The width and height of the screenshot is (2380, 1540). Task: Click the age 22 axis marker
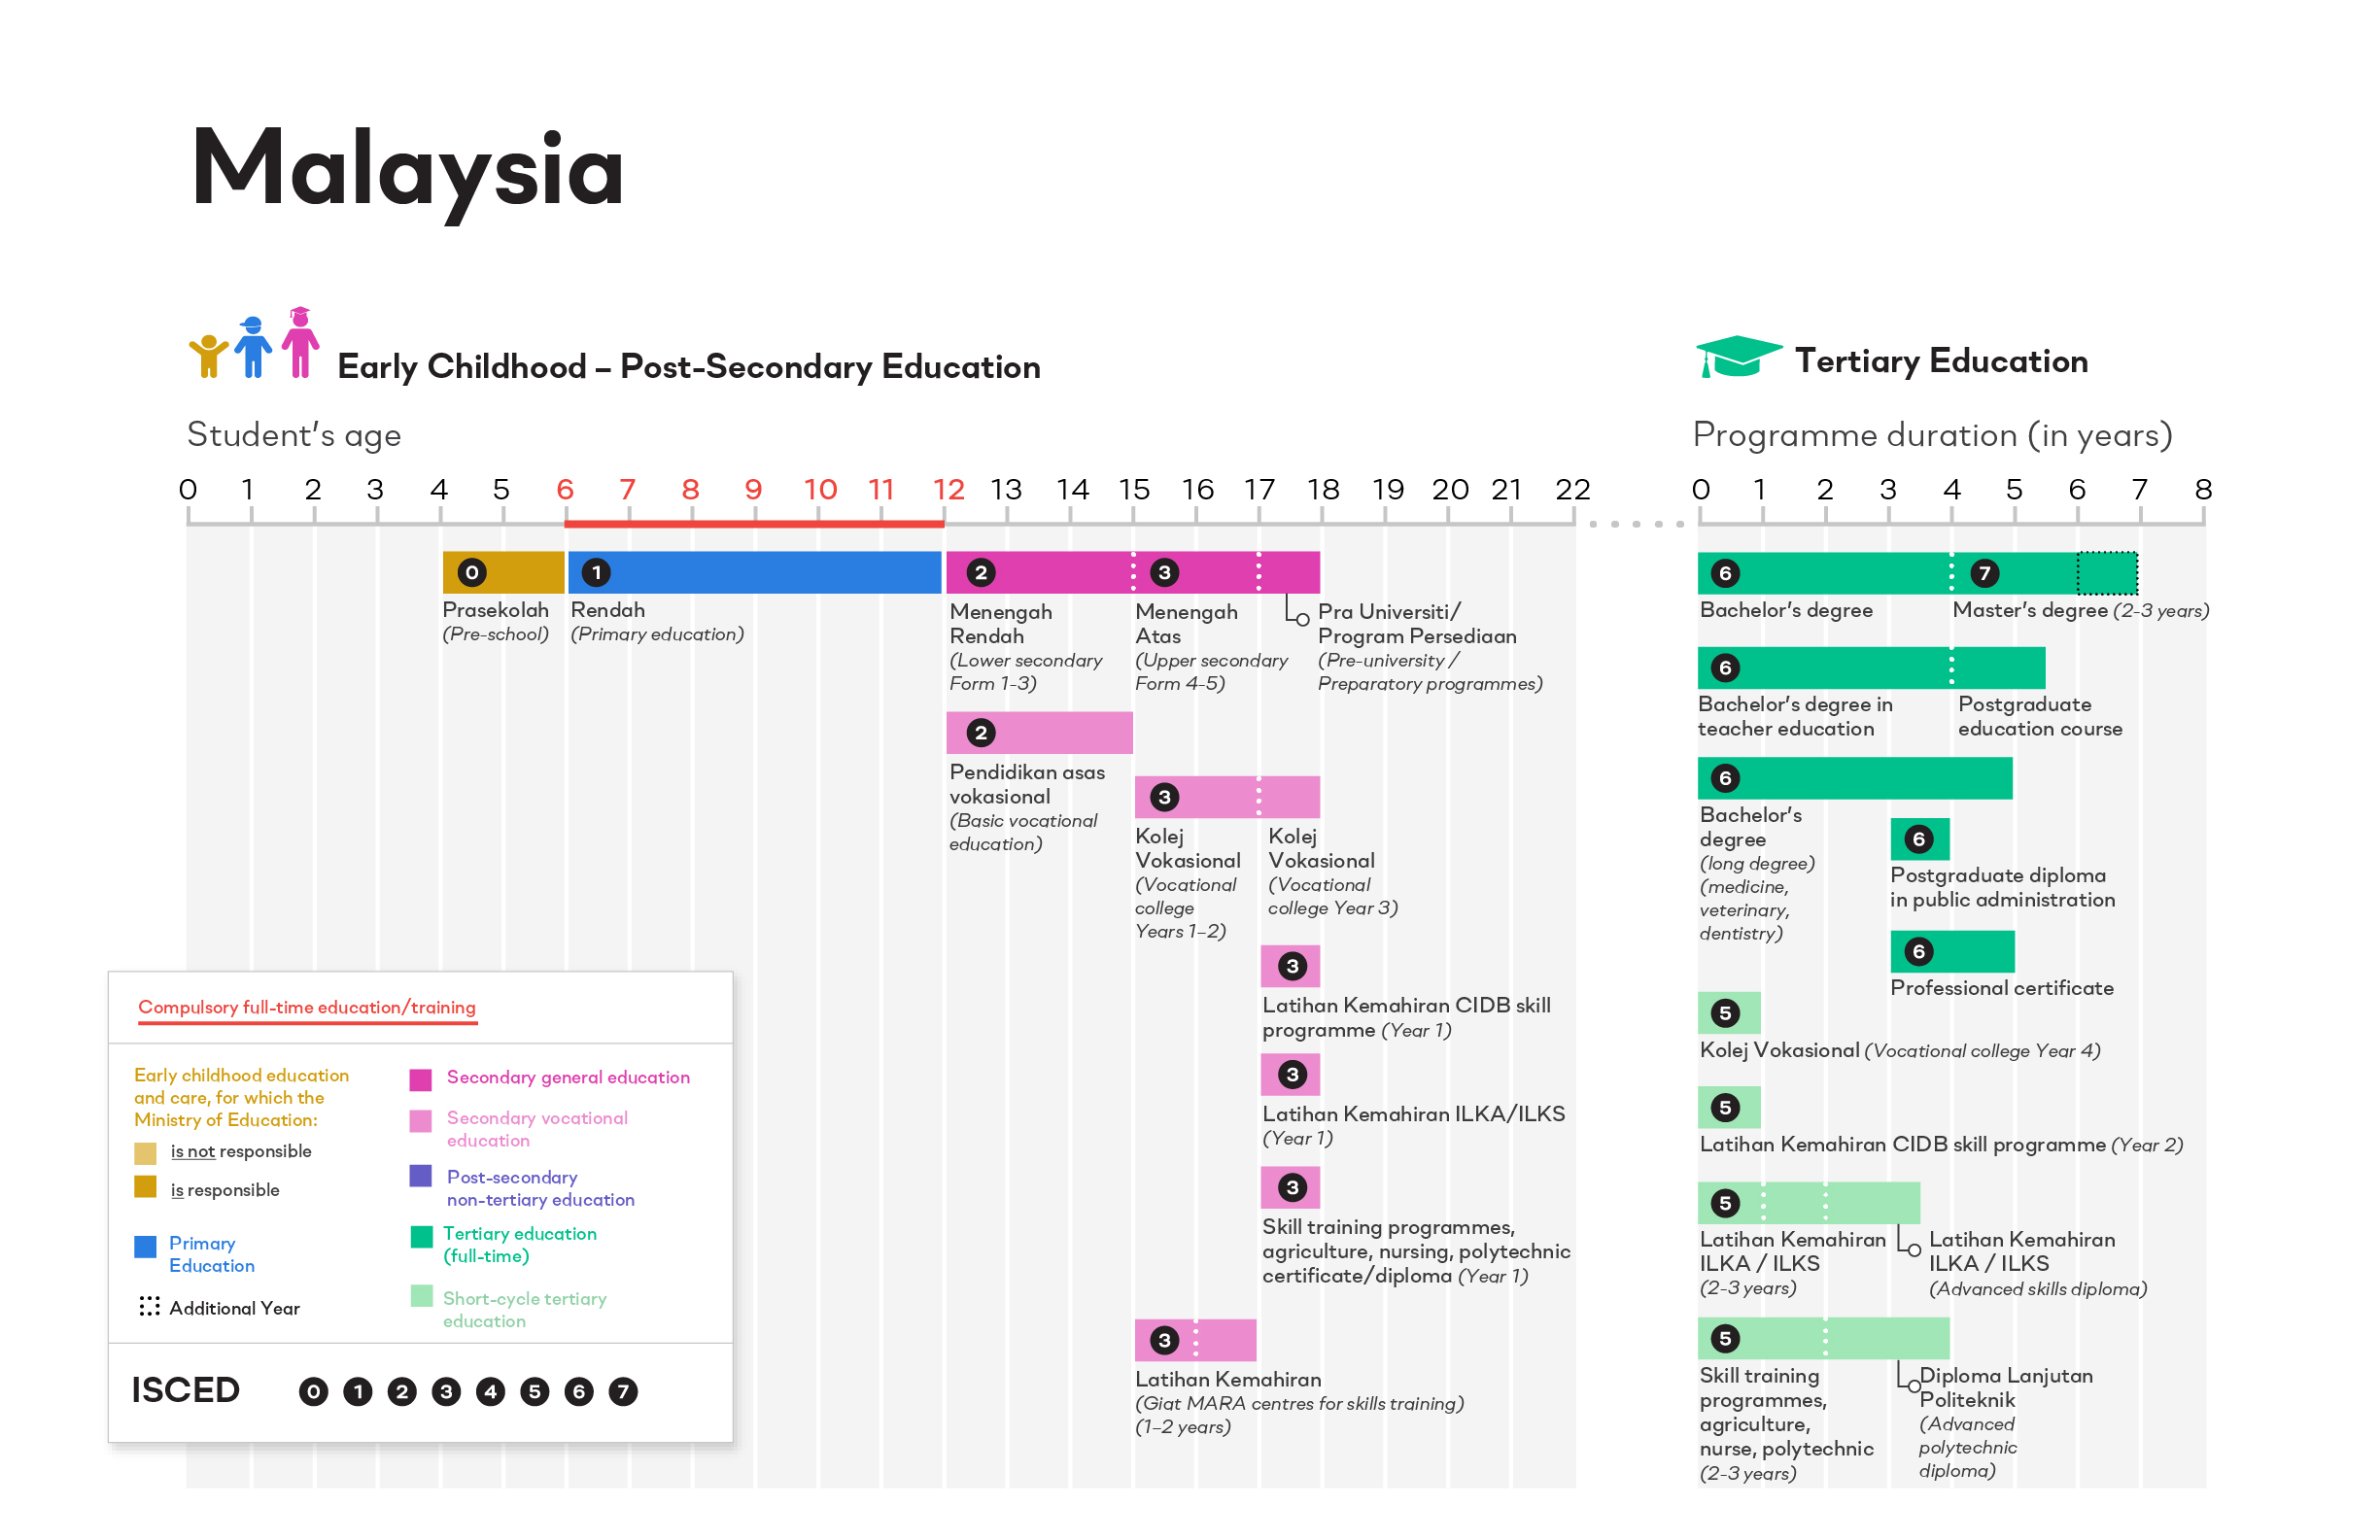click(x=1572, y=489)
